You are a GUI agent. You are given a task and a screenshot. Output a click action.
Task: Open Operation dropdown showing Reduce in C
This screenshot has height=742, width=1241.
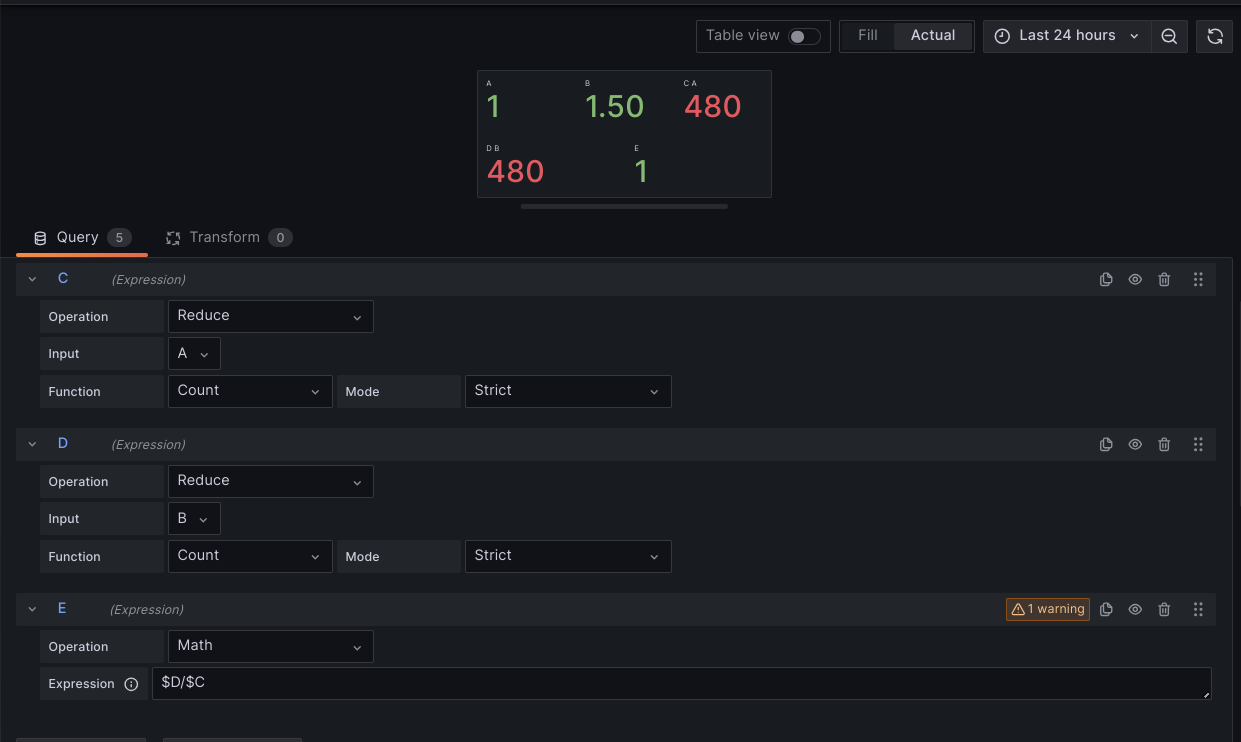[271, 316]
